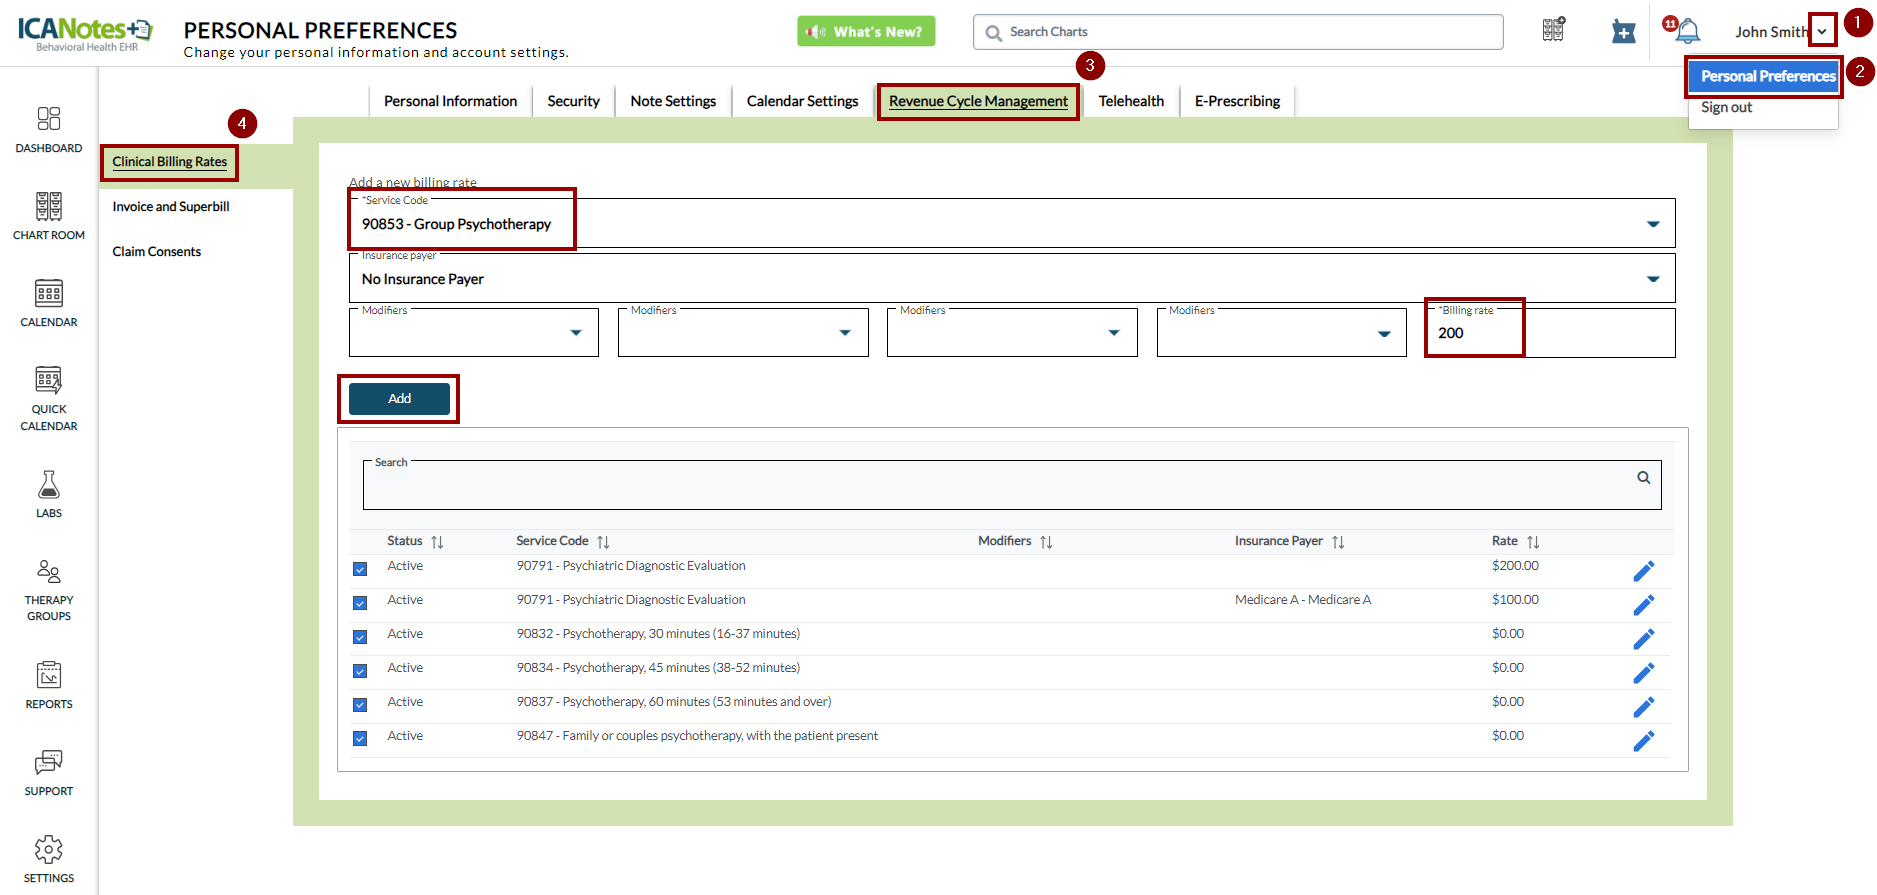Select Invoice and Superbill link
This screenshot has width=1877, height=895.
tap(171, 207)
